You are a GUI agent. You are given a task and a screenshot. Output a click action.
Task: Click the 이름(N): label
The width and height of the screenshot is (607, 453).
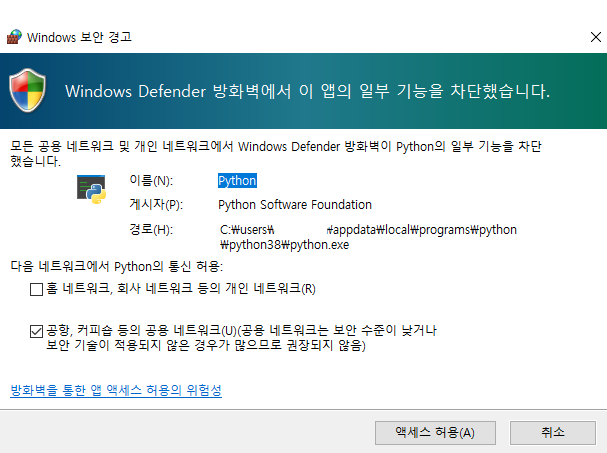click(151, 180)
